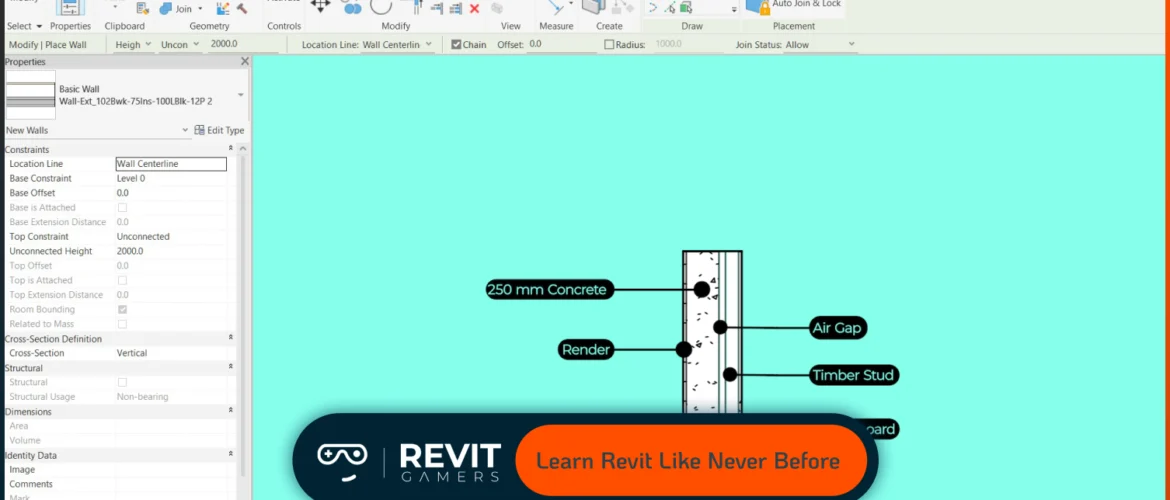Image resolution: width=1170 pixels, height=500 pixels.
Task: Open the Unconnected level dropdown in options bar
Action: 195,45
